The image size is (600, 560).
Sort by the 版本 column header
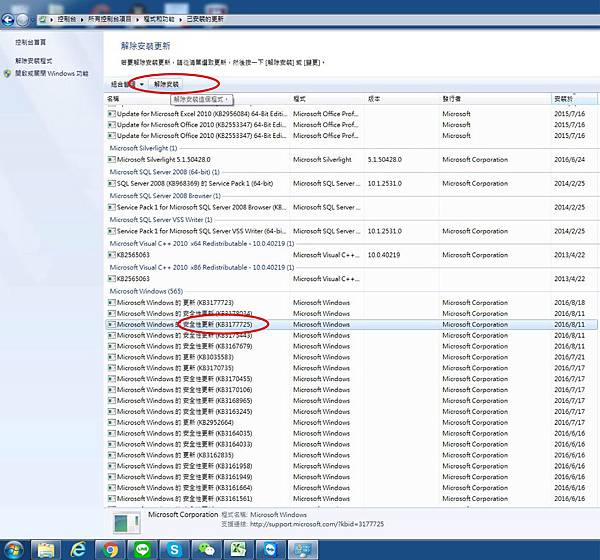tap(401, 99)
